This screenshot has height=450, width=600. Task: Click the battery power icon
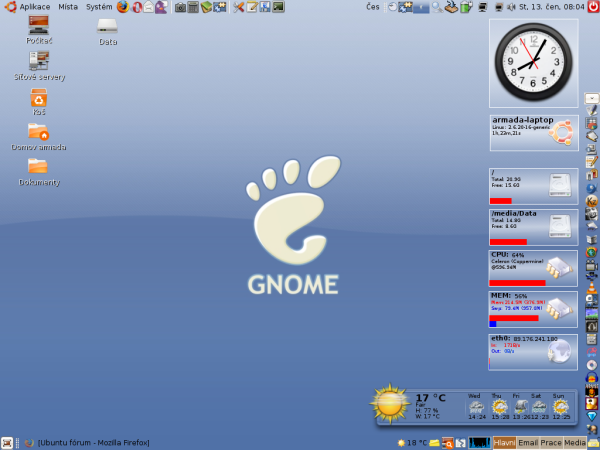466,7
